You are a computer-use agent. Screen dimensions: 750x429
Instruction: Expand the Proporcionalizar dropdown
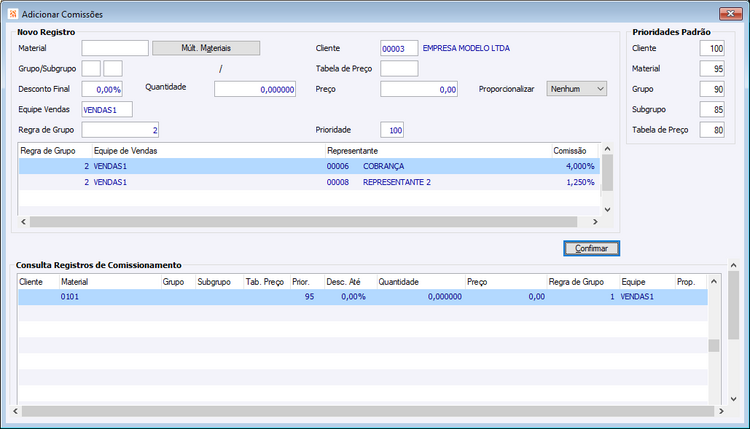[576, 89]
